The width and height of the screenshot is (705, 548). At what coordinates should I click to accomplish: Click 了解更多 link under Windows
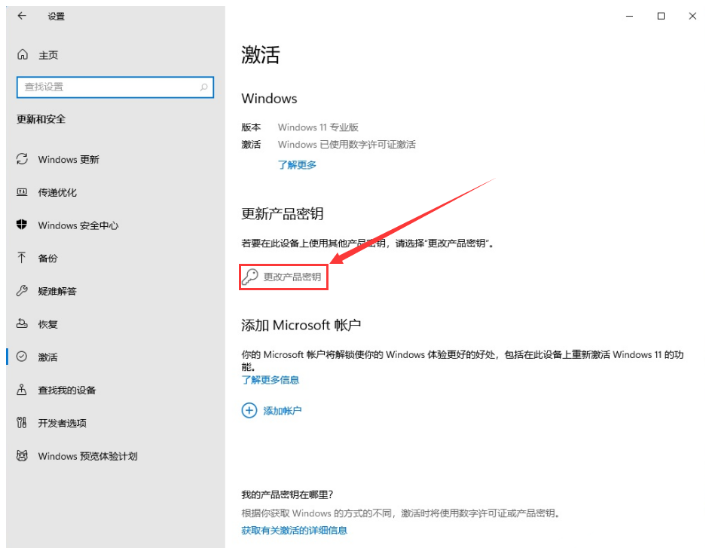pos(297,164)
